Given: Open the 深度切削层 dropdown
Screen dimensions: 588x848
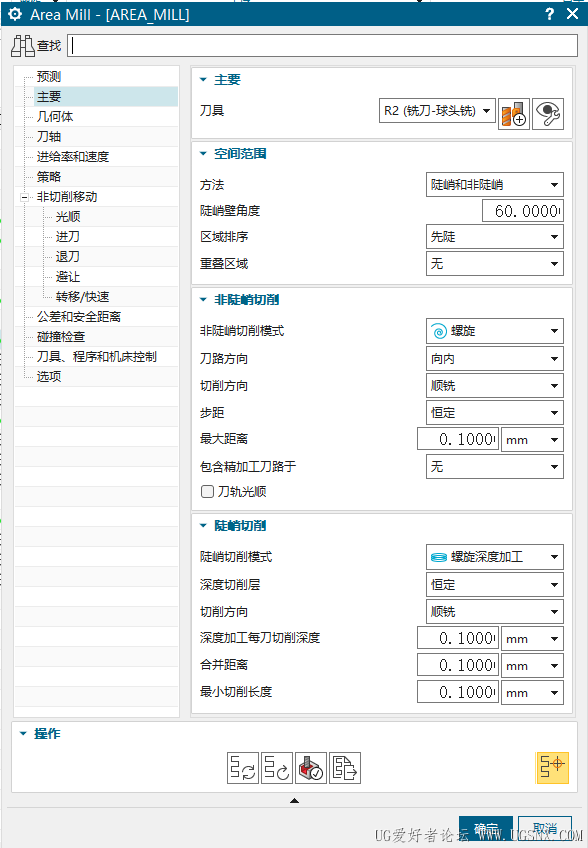Looking at the screenshot, I should (494, 585).
